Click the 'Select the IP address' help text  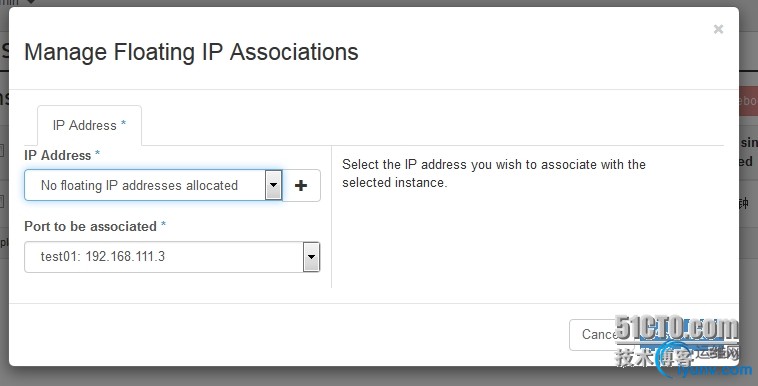(x=494, y=173)
